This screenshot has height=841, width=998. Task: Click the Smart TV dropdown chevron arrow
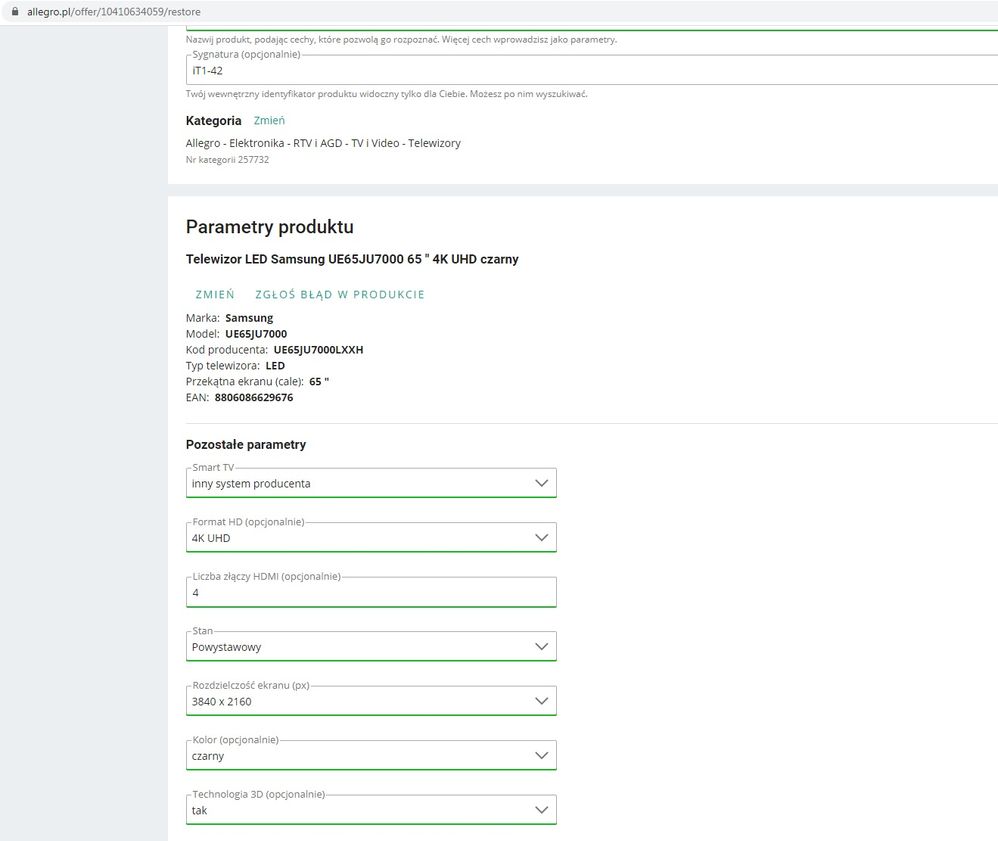coord(542,483)
